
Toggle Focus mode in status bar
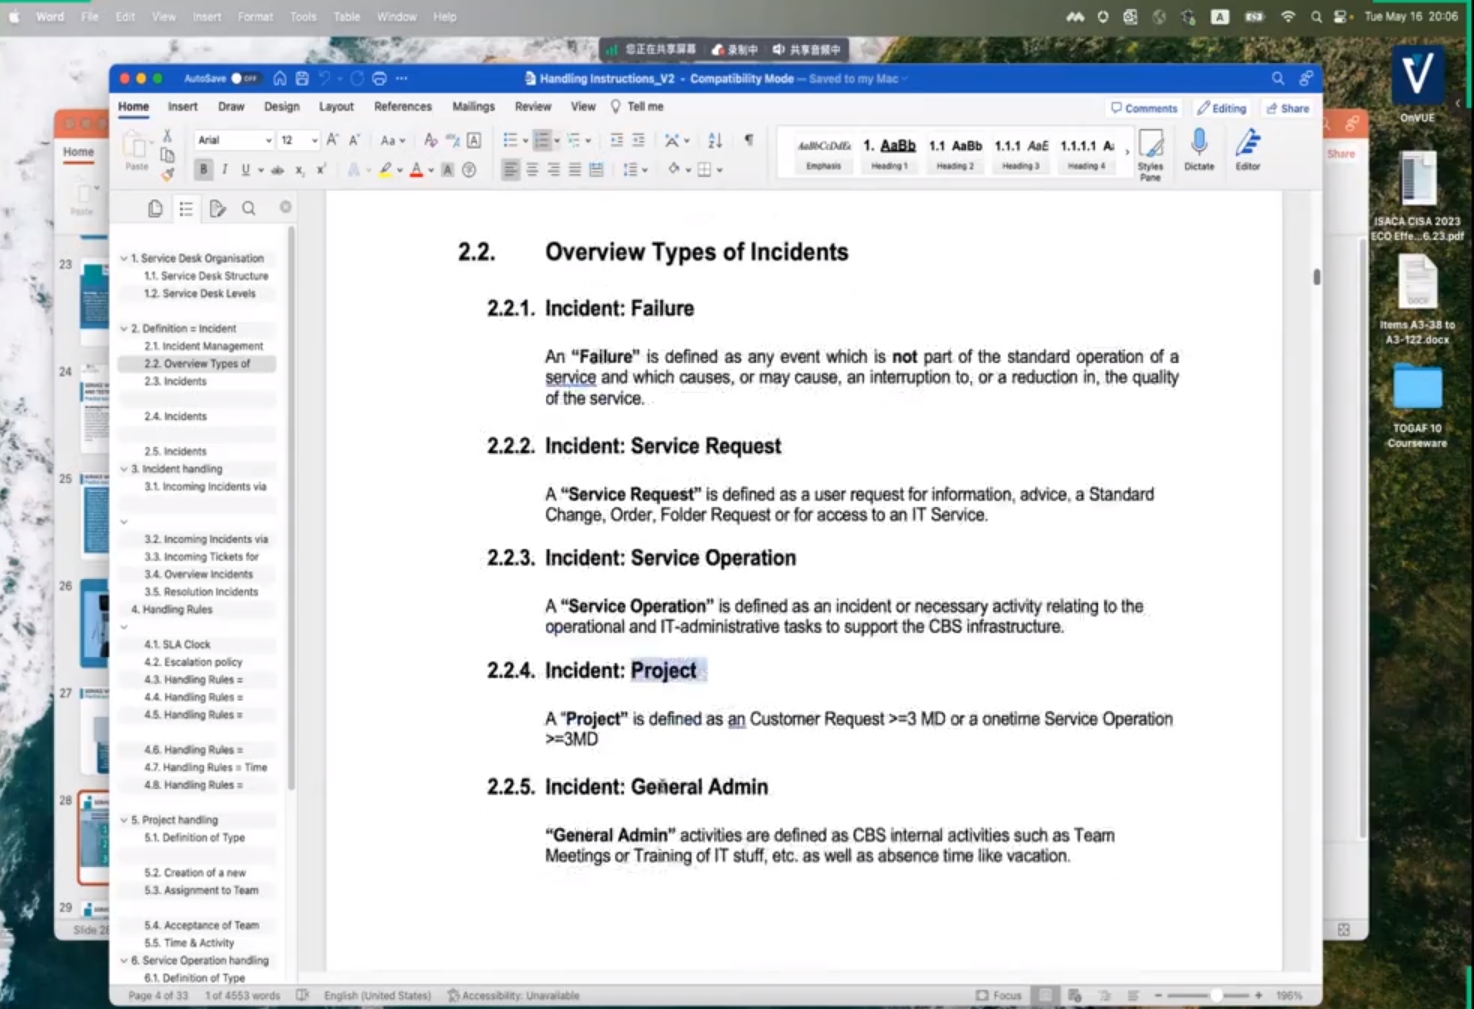click(x=999, y=995)
